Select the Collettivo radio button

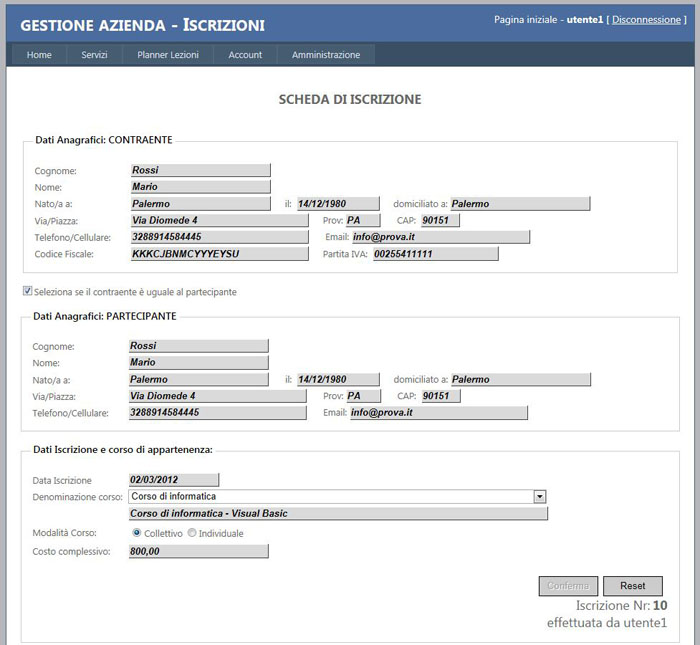coord(137,533)
